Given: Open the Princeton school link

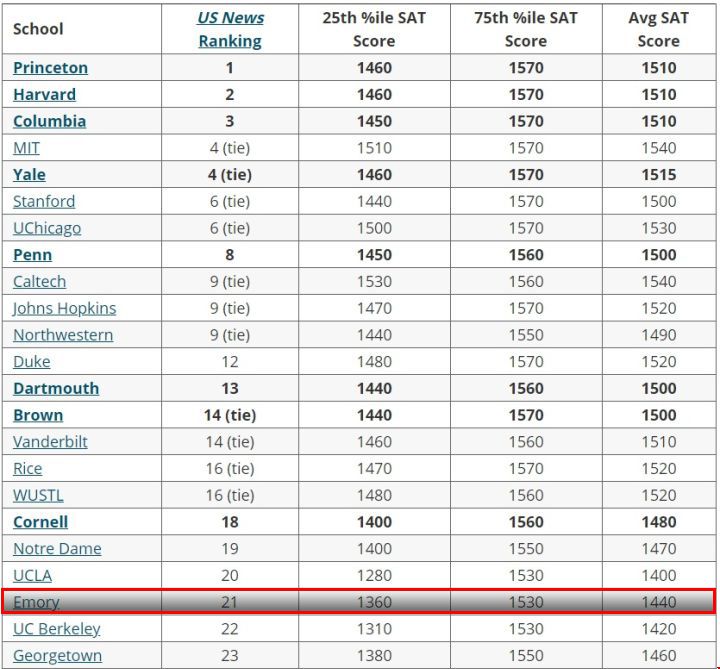Looking at the screenshot, I should [51, 68].
